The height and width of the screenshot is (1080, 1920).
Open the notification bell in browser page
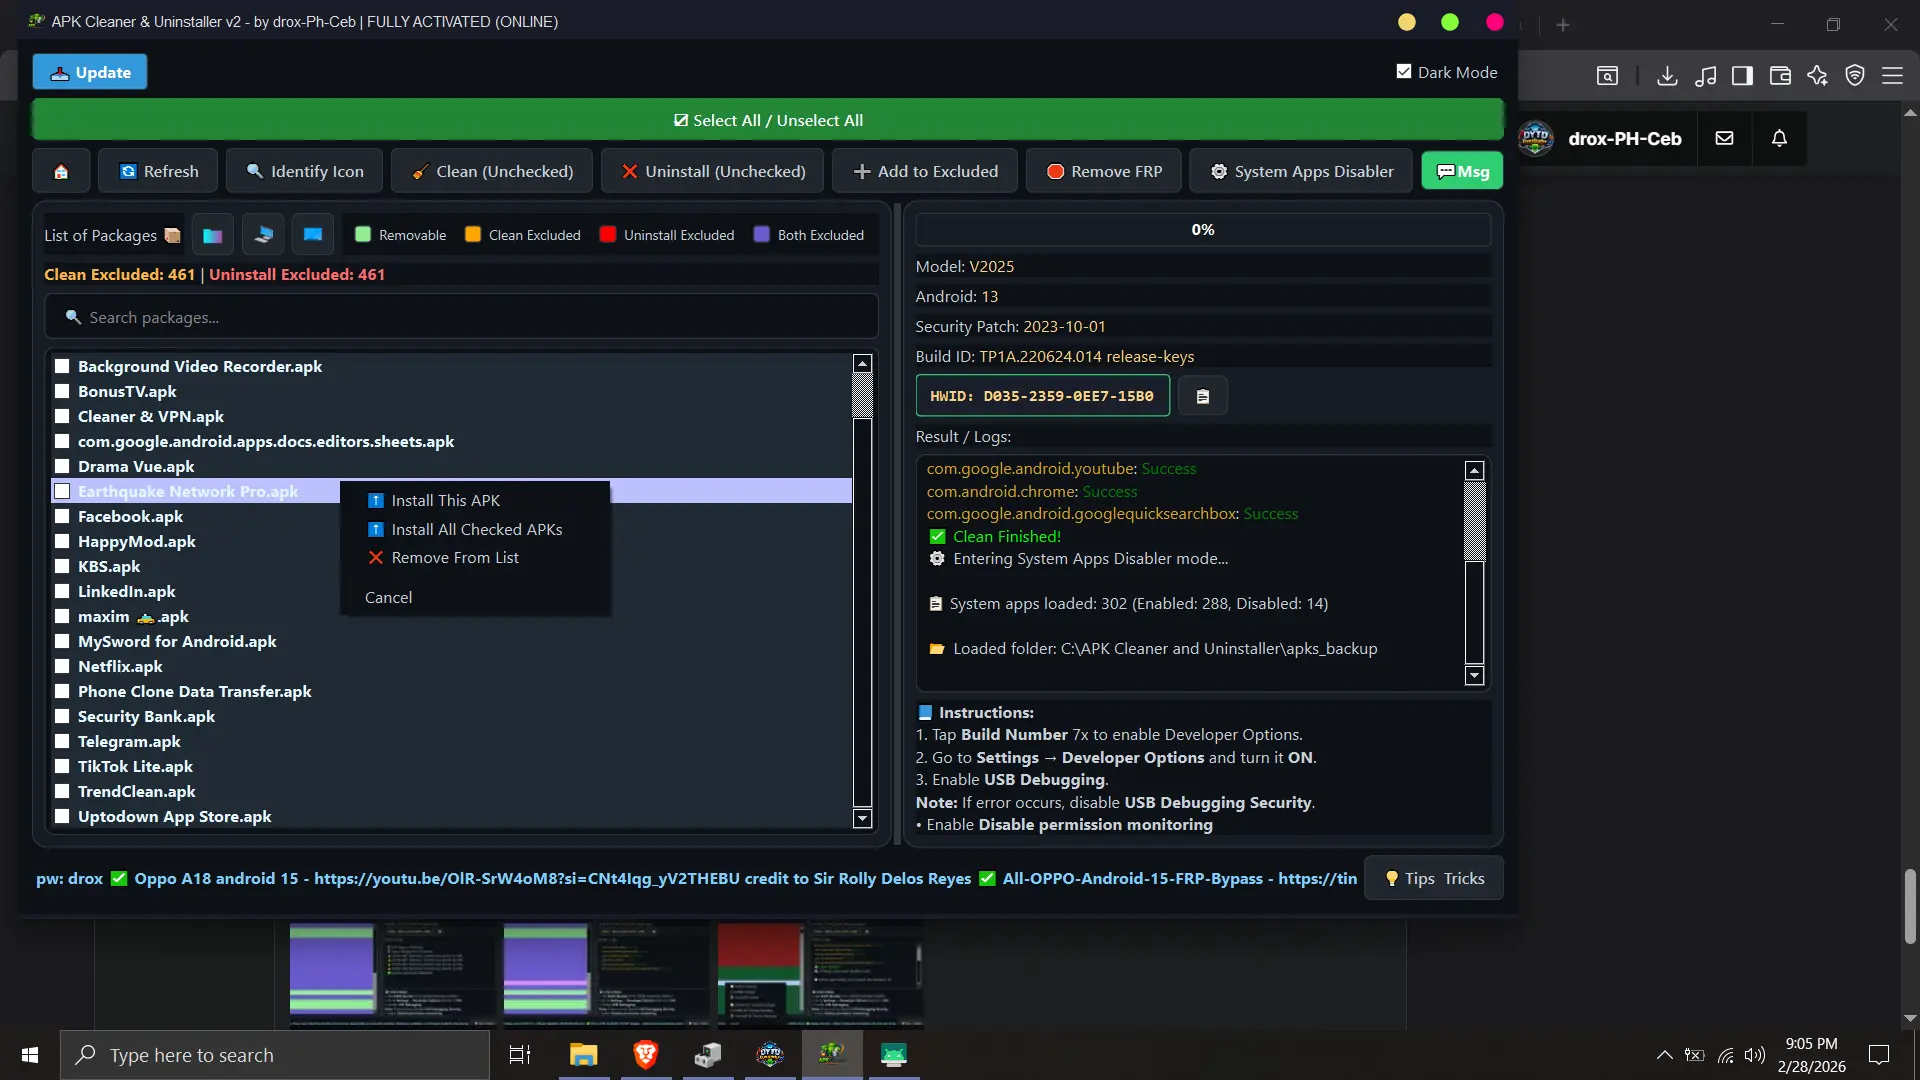tap(1779, 138)
